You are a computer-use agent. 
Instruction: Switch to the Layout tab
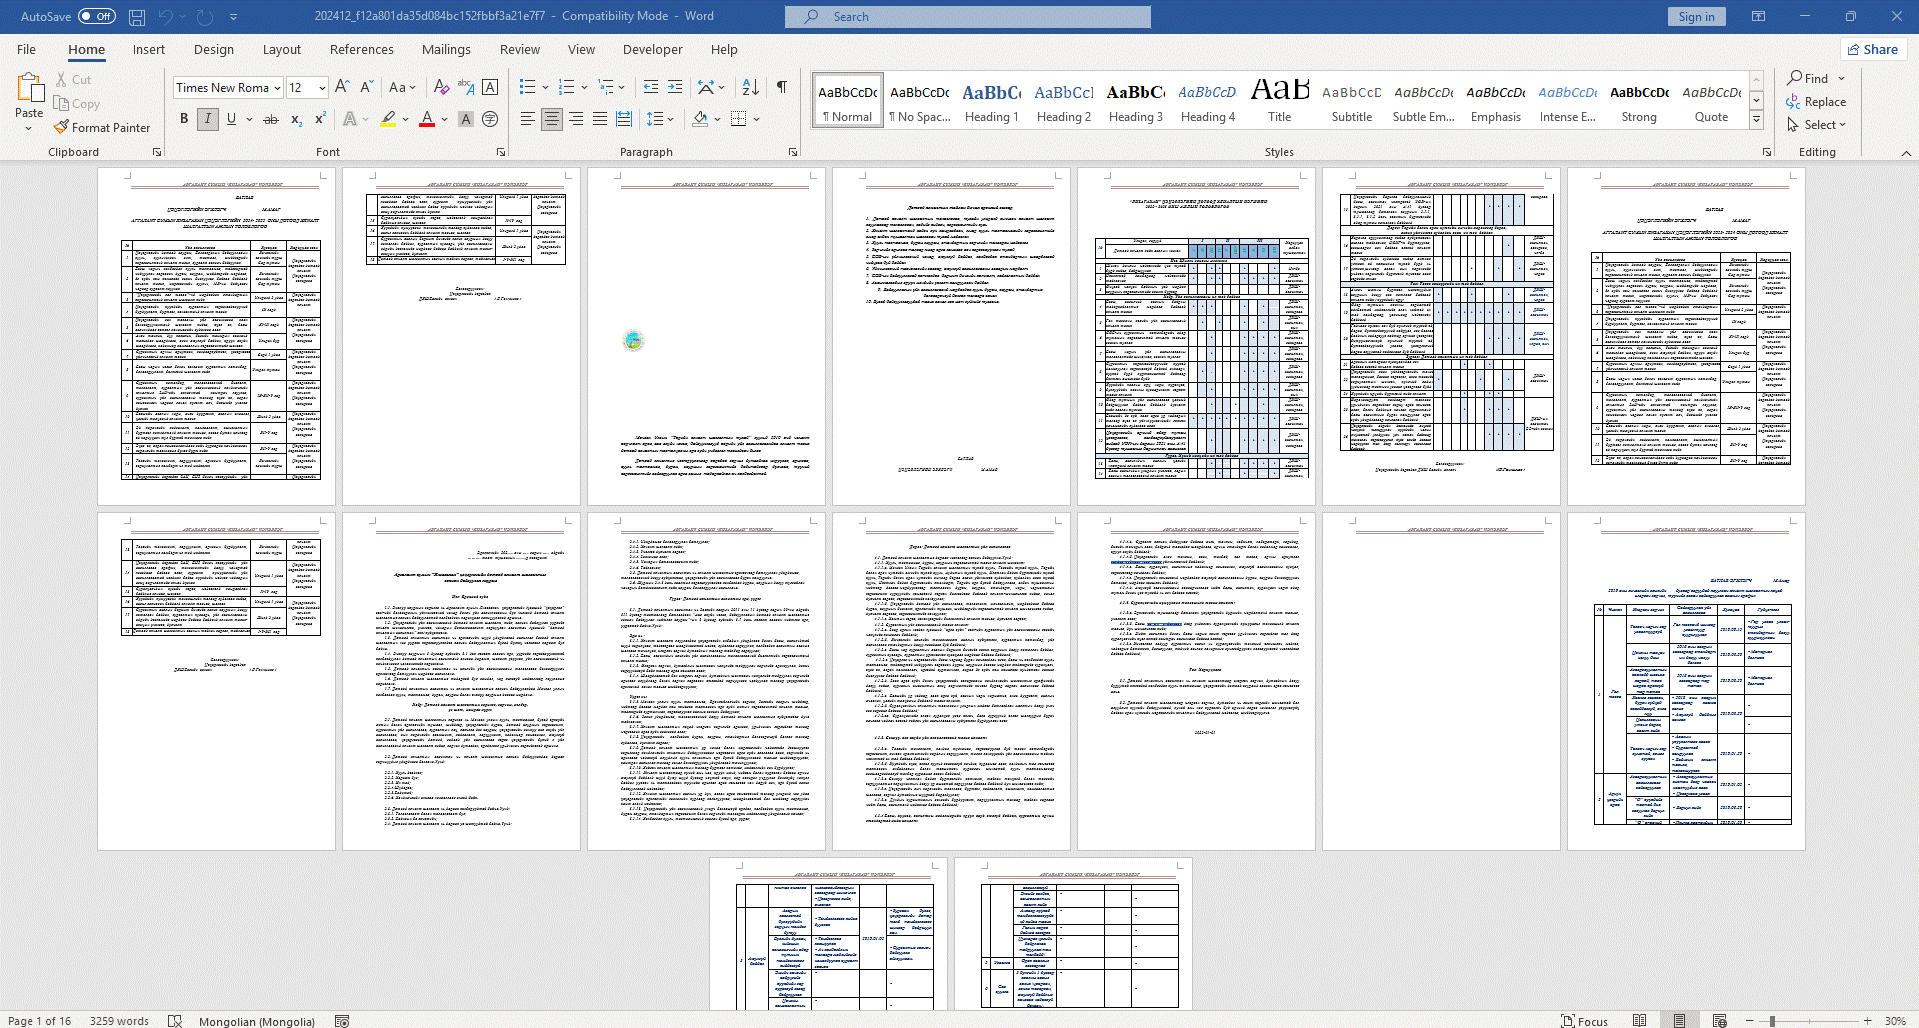point(281,49)
